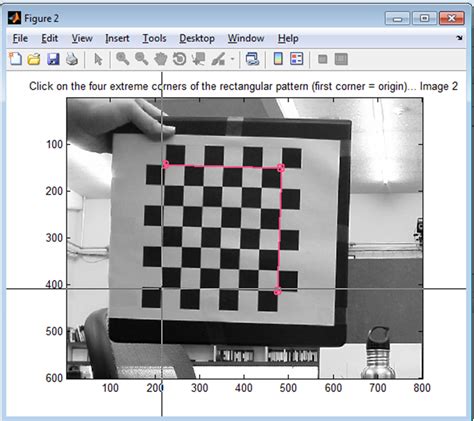
Task: Click the Figure 2 title text
Action: click(x=42, y=18)
